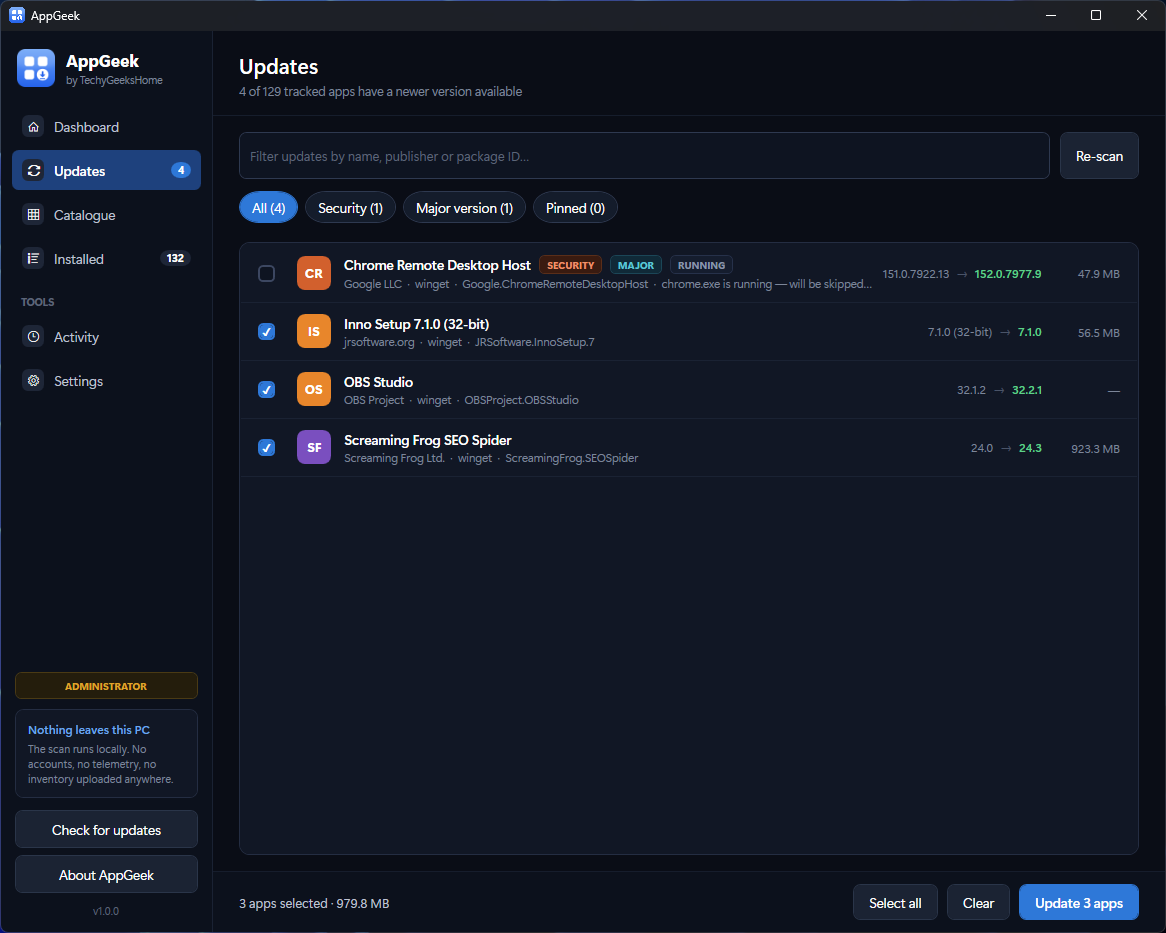Select the Security (1) filter tab

(350, 208)
